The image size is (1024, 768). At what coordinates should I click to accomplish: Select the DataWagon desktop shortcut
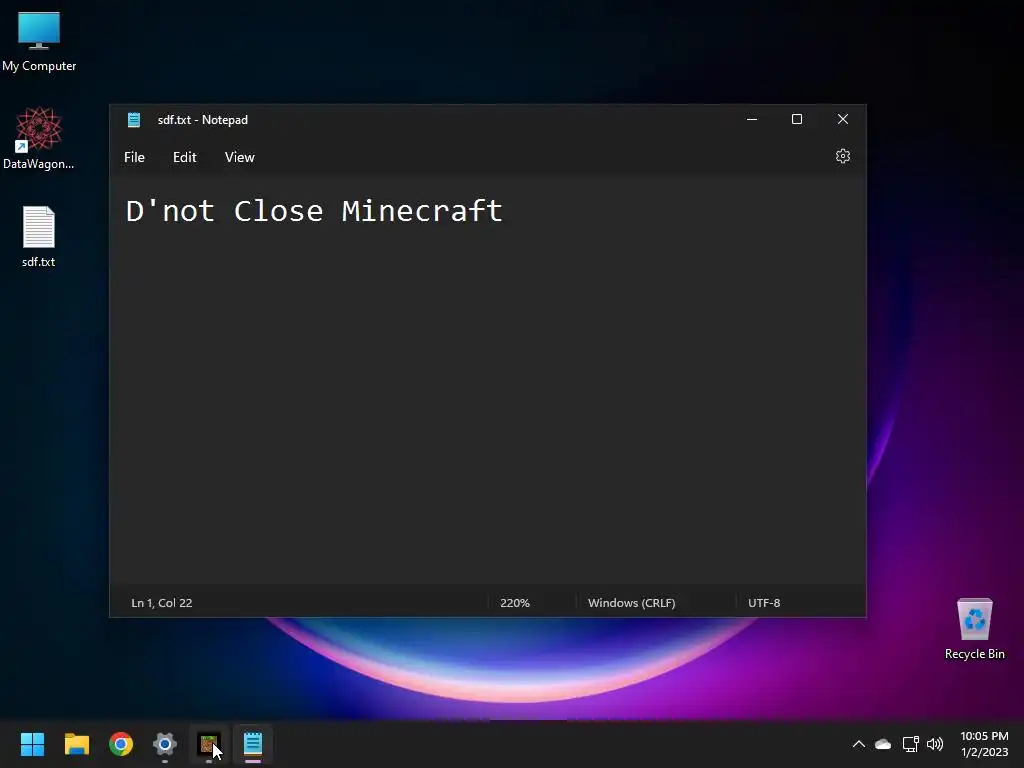coord(39,138)
